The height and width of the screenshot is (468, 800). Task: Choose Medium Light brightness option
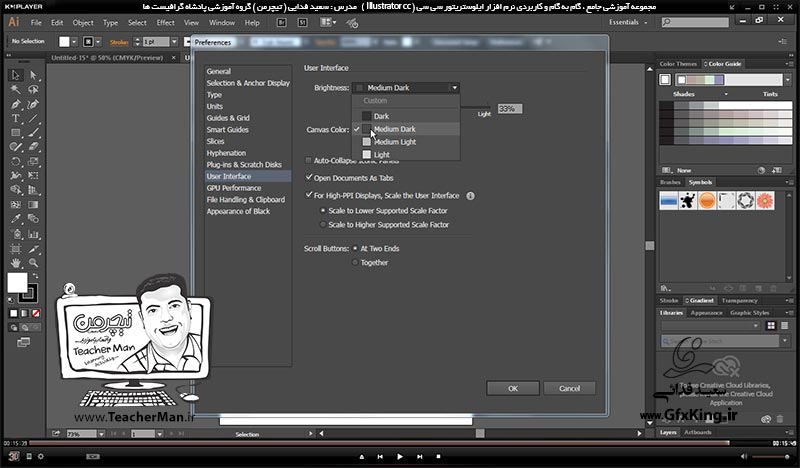point(407,142)
